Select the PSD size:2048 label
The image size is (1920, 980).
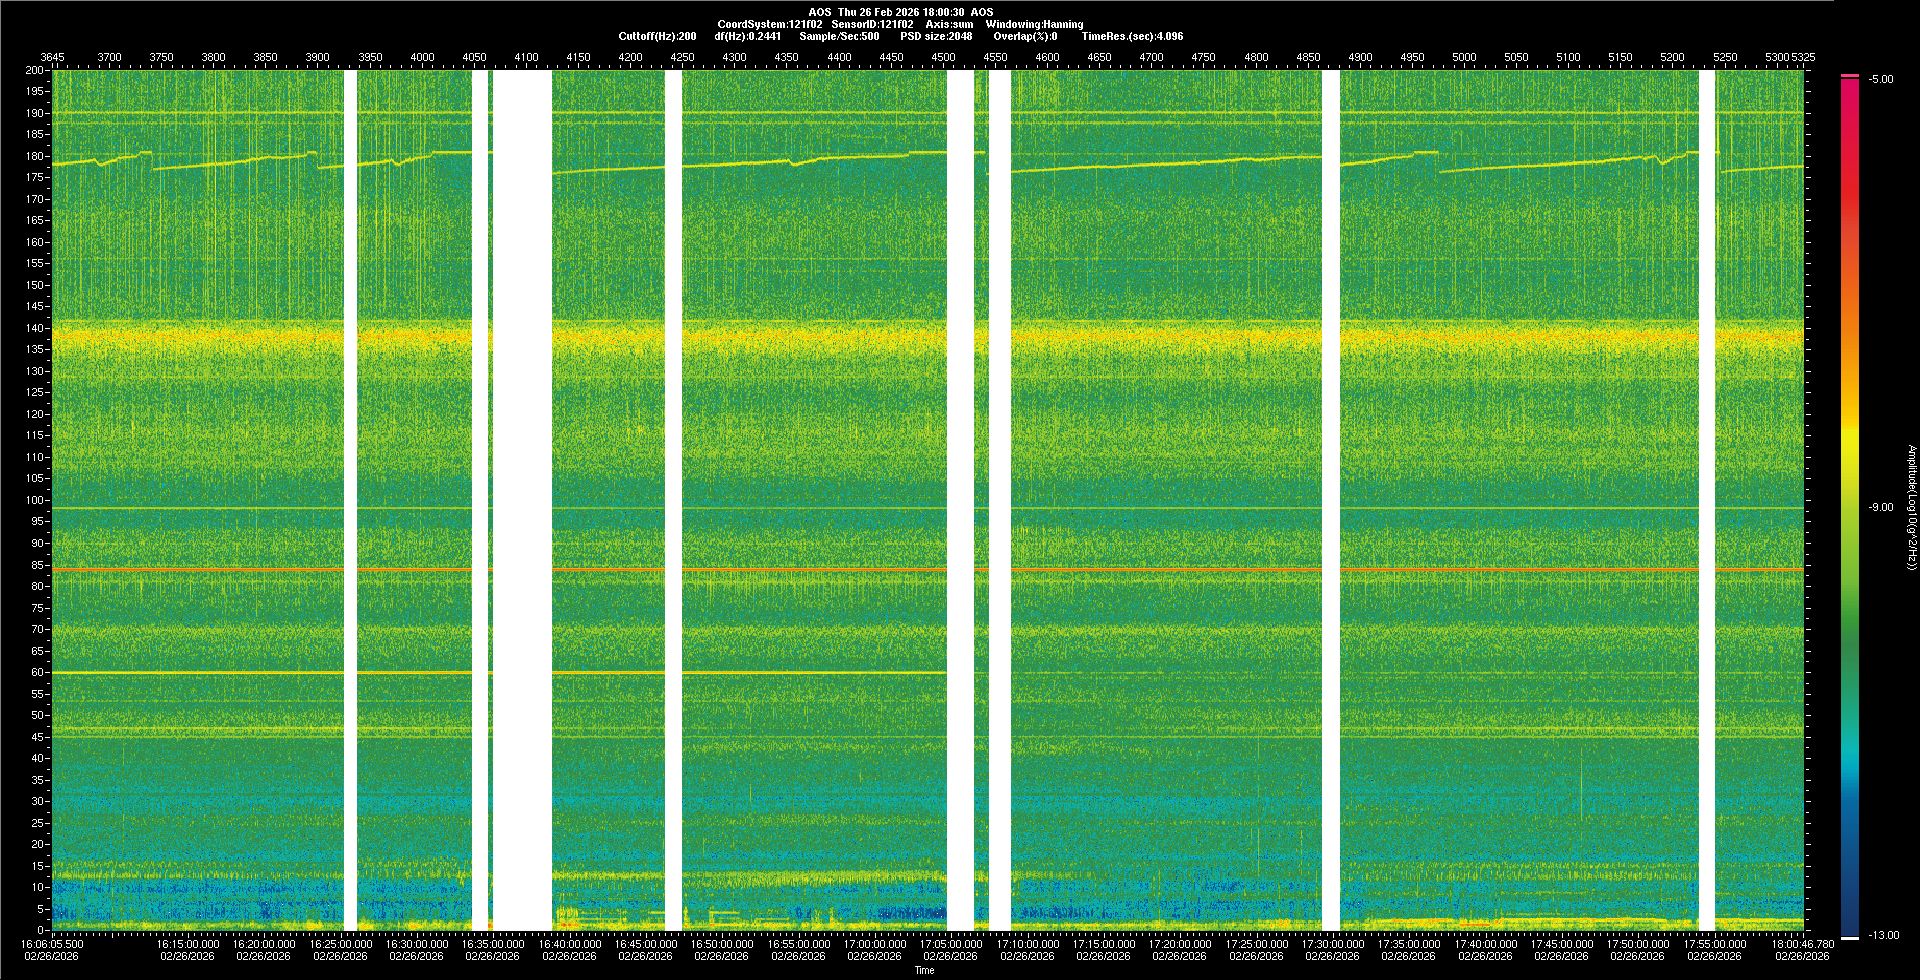[936, 36]
